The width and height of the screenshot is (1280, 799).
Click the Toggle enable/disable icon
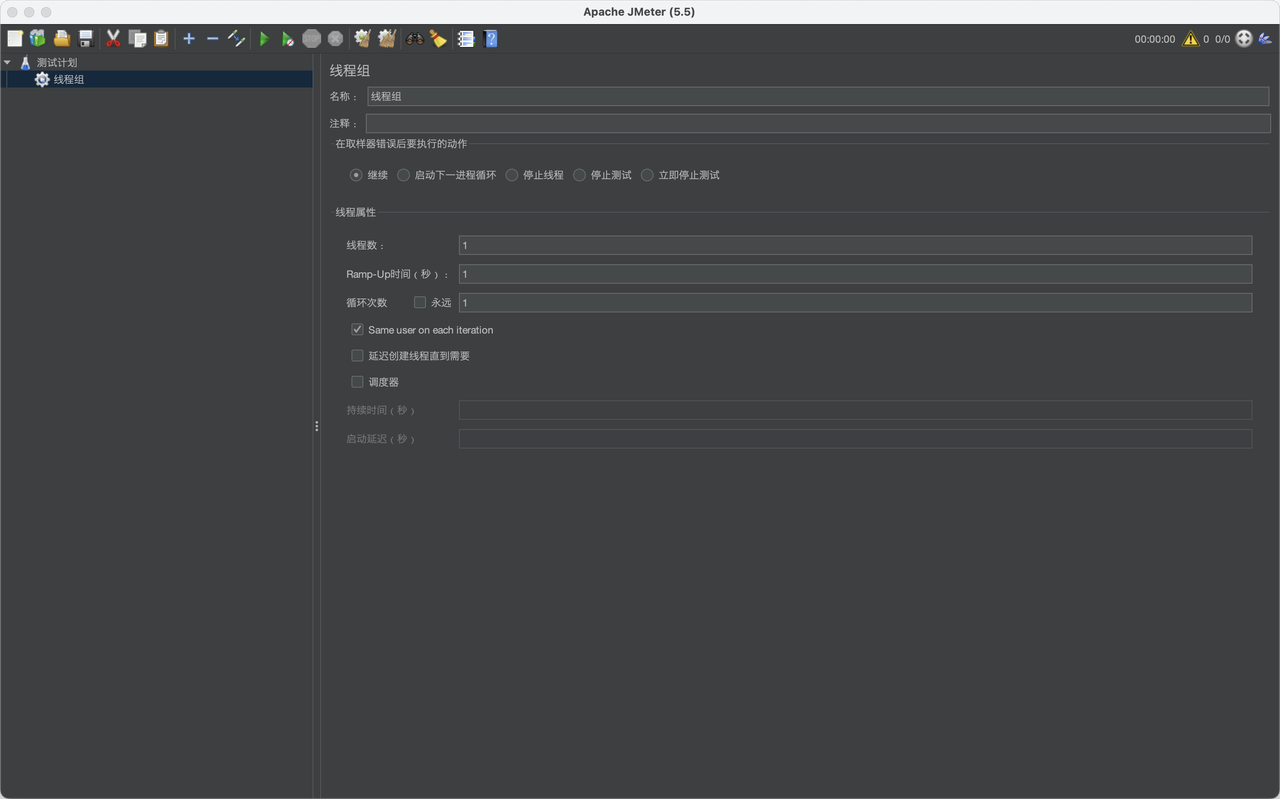coord(237,39)
